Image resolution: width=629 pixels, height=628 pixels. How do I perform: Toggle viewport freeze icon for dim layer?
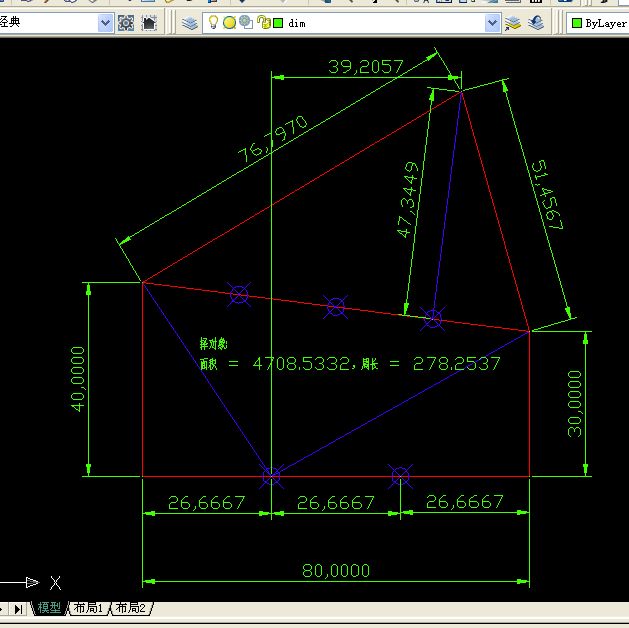tap(246, 22)
